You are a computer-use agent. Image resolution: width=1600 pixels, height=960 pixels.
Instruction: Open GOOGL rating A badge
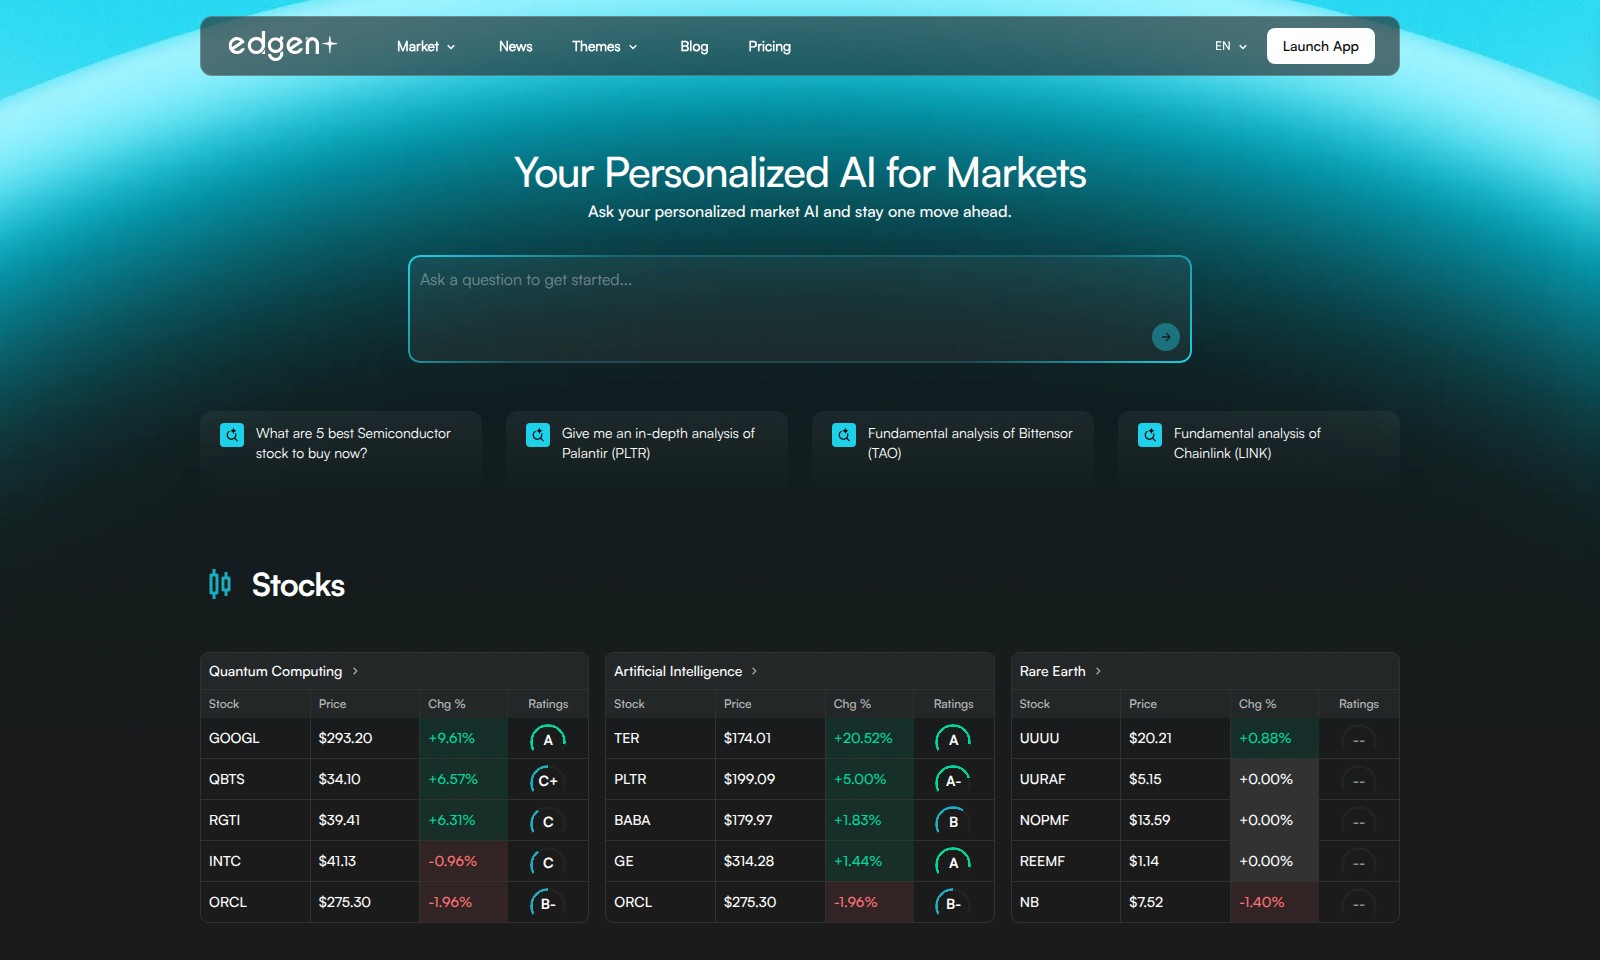coord(548,740)
